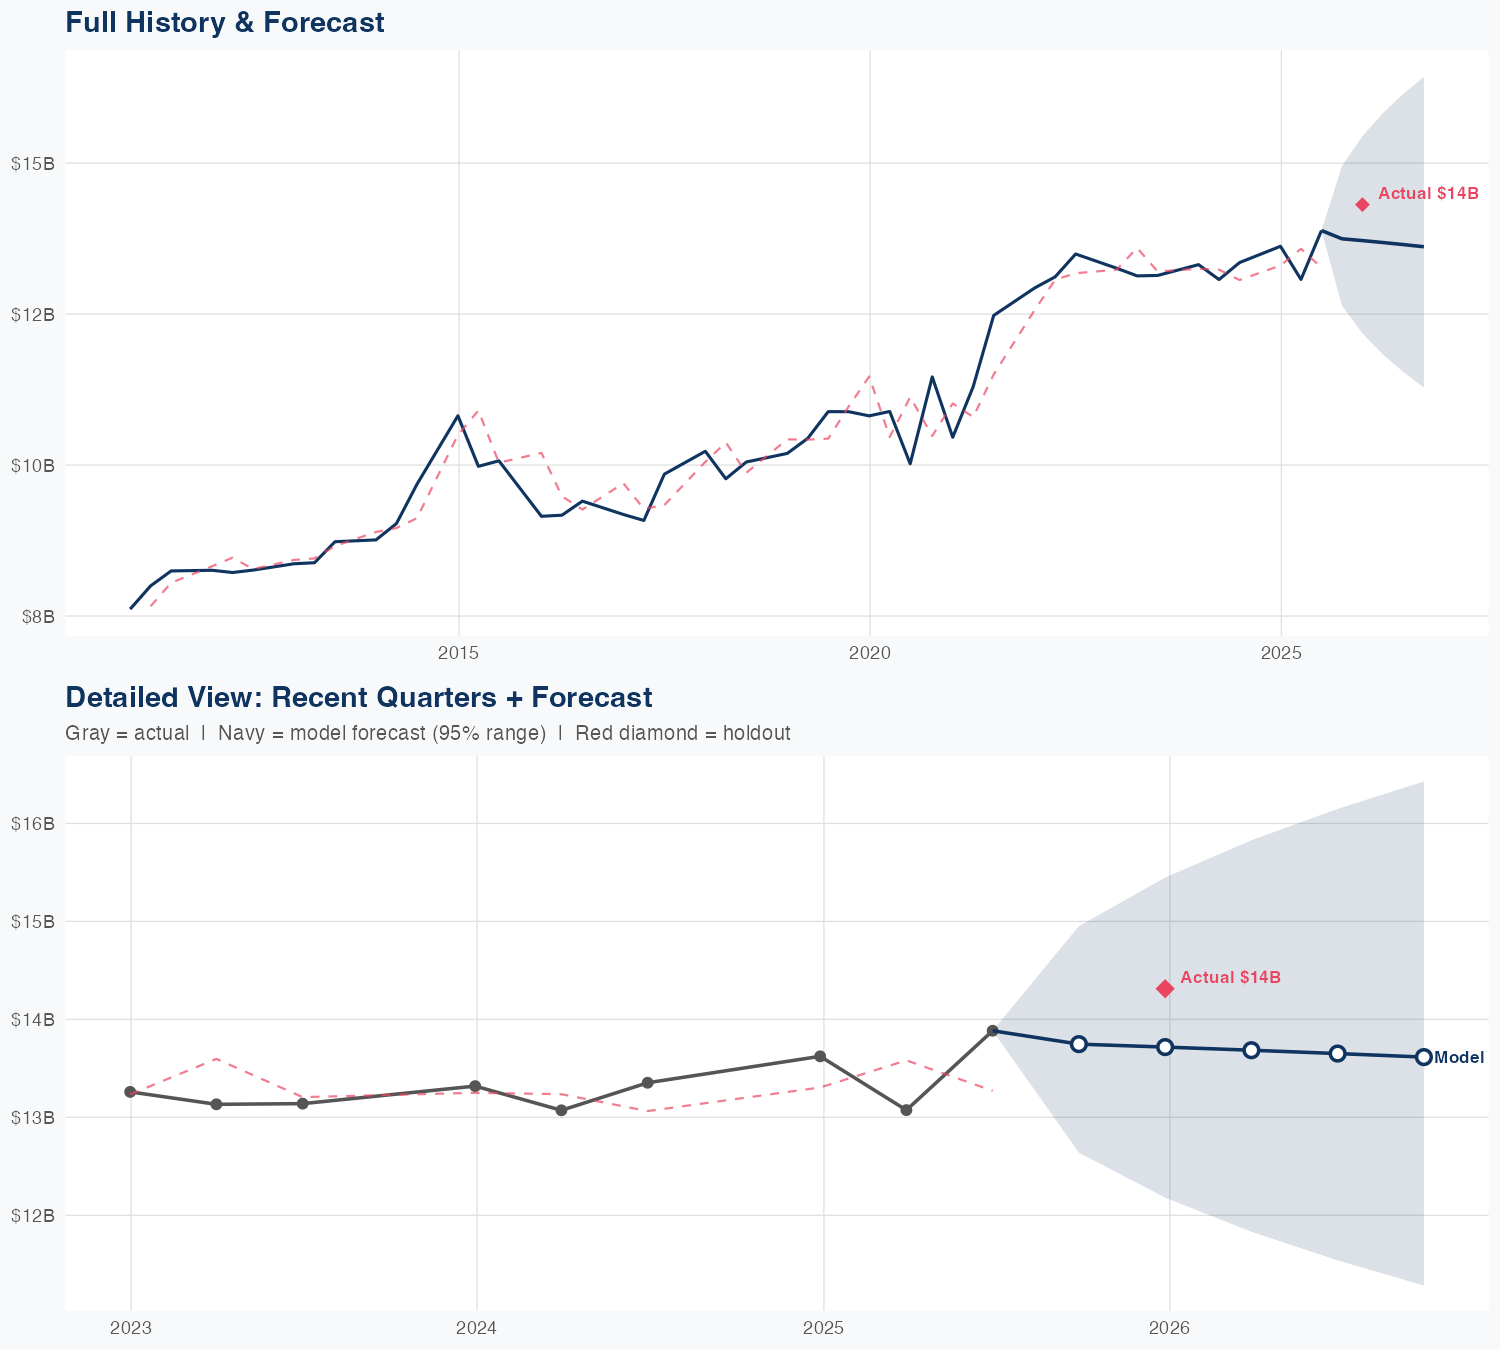Click the first open-circle forecast marker
This screenshot has height=1350, width=1500.
pos(1079,1044)
